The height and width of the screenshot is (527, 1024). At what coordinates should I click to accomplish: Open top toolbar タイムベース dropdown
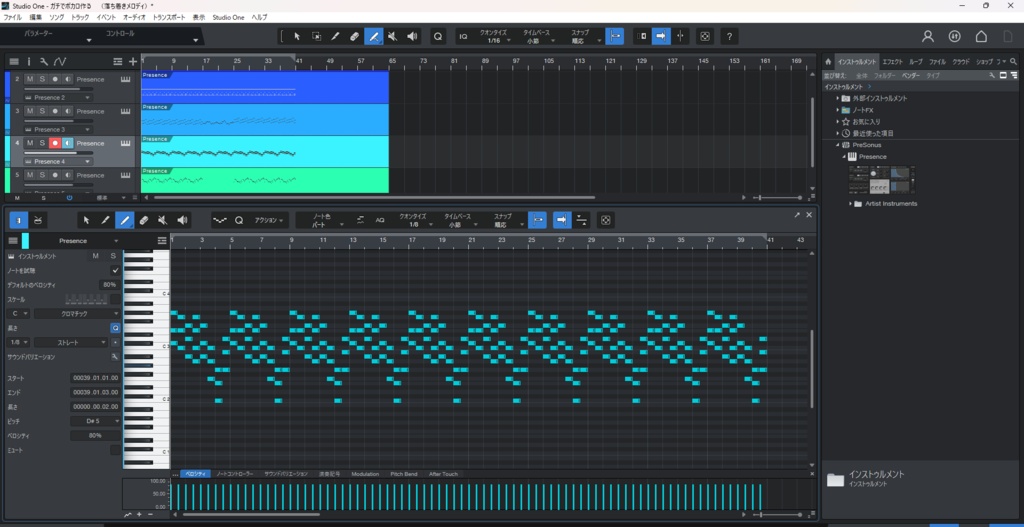pyautogui.click(x=537, y=37)
